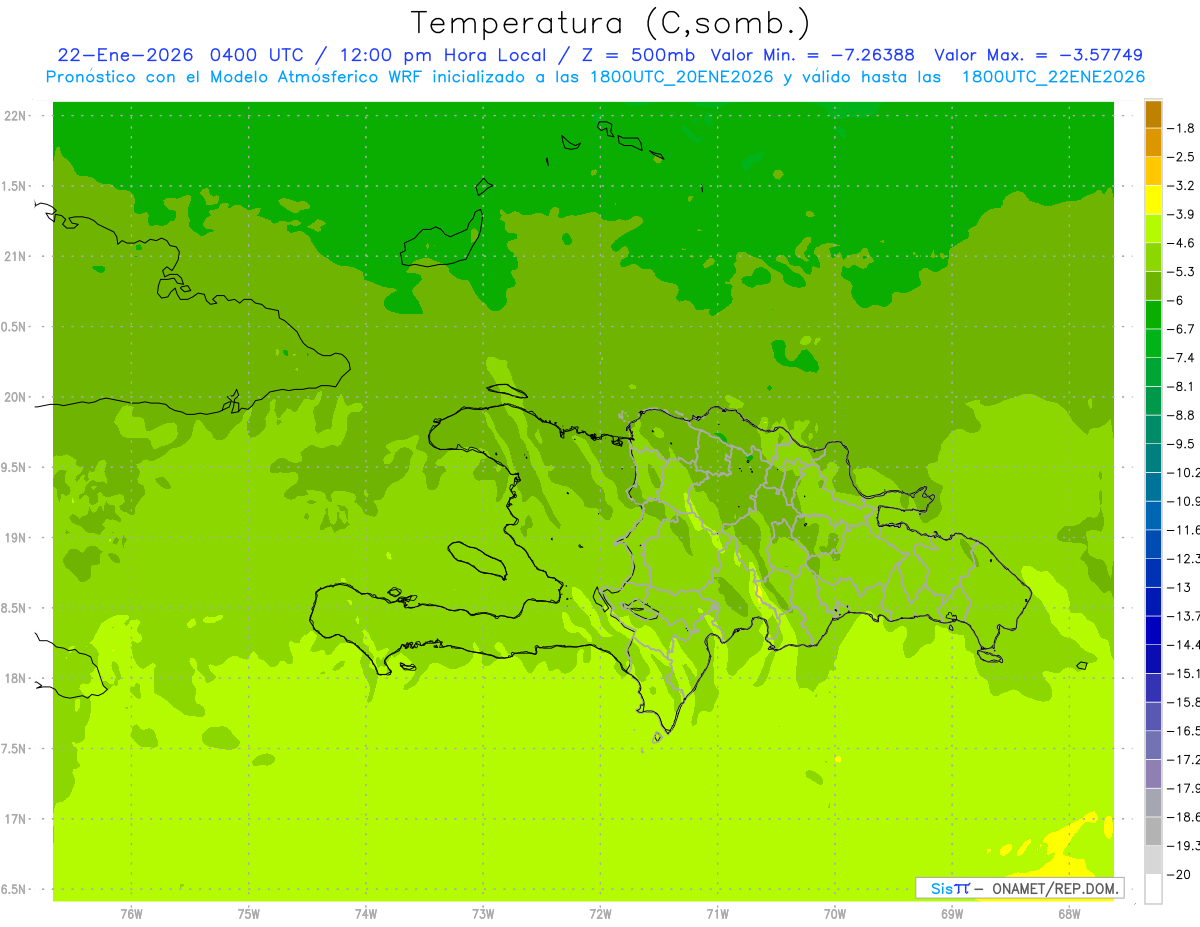Click the -6.7 legend value

pyautogui.click(x=1181, y=329)
